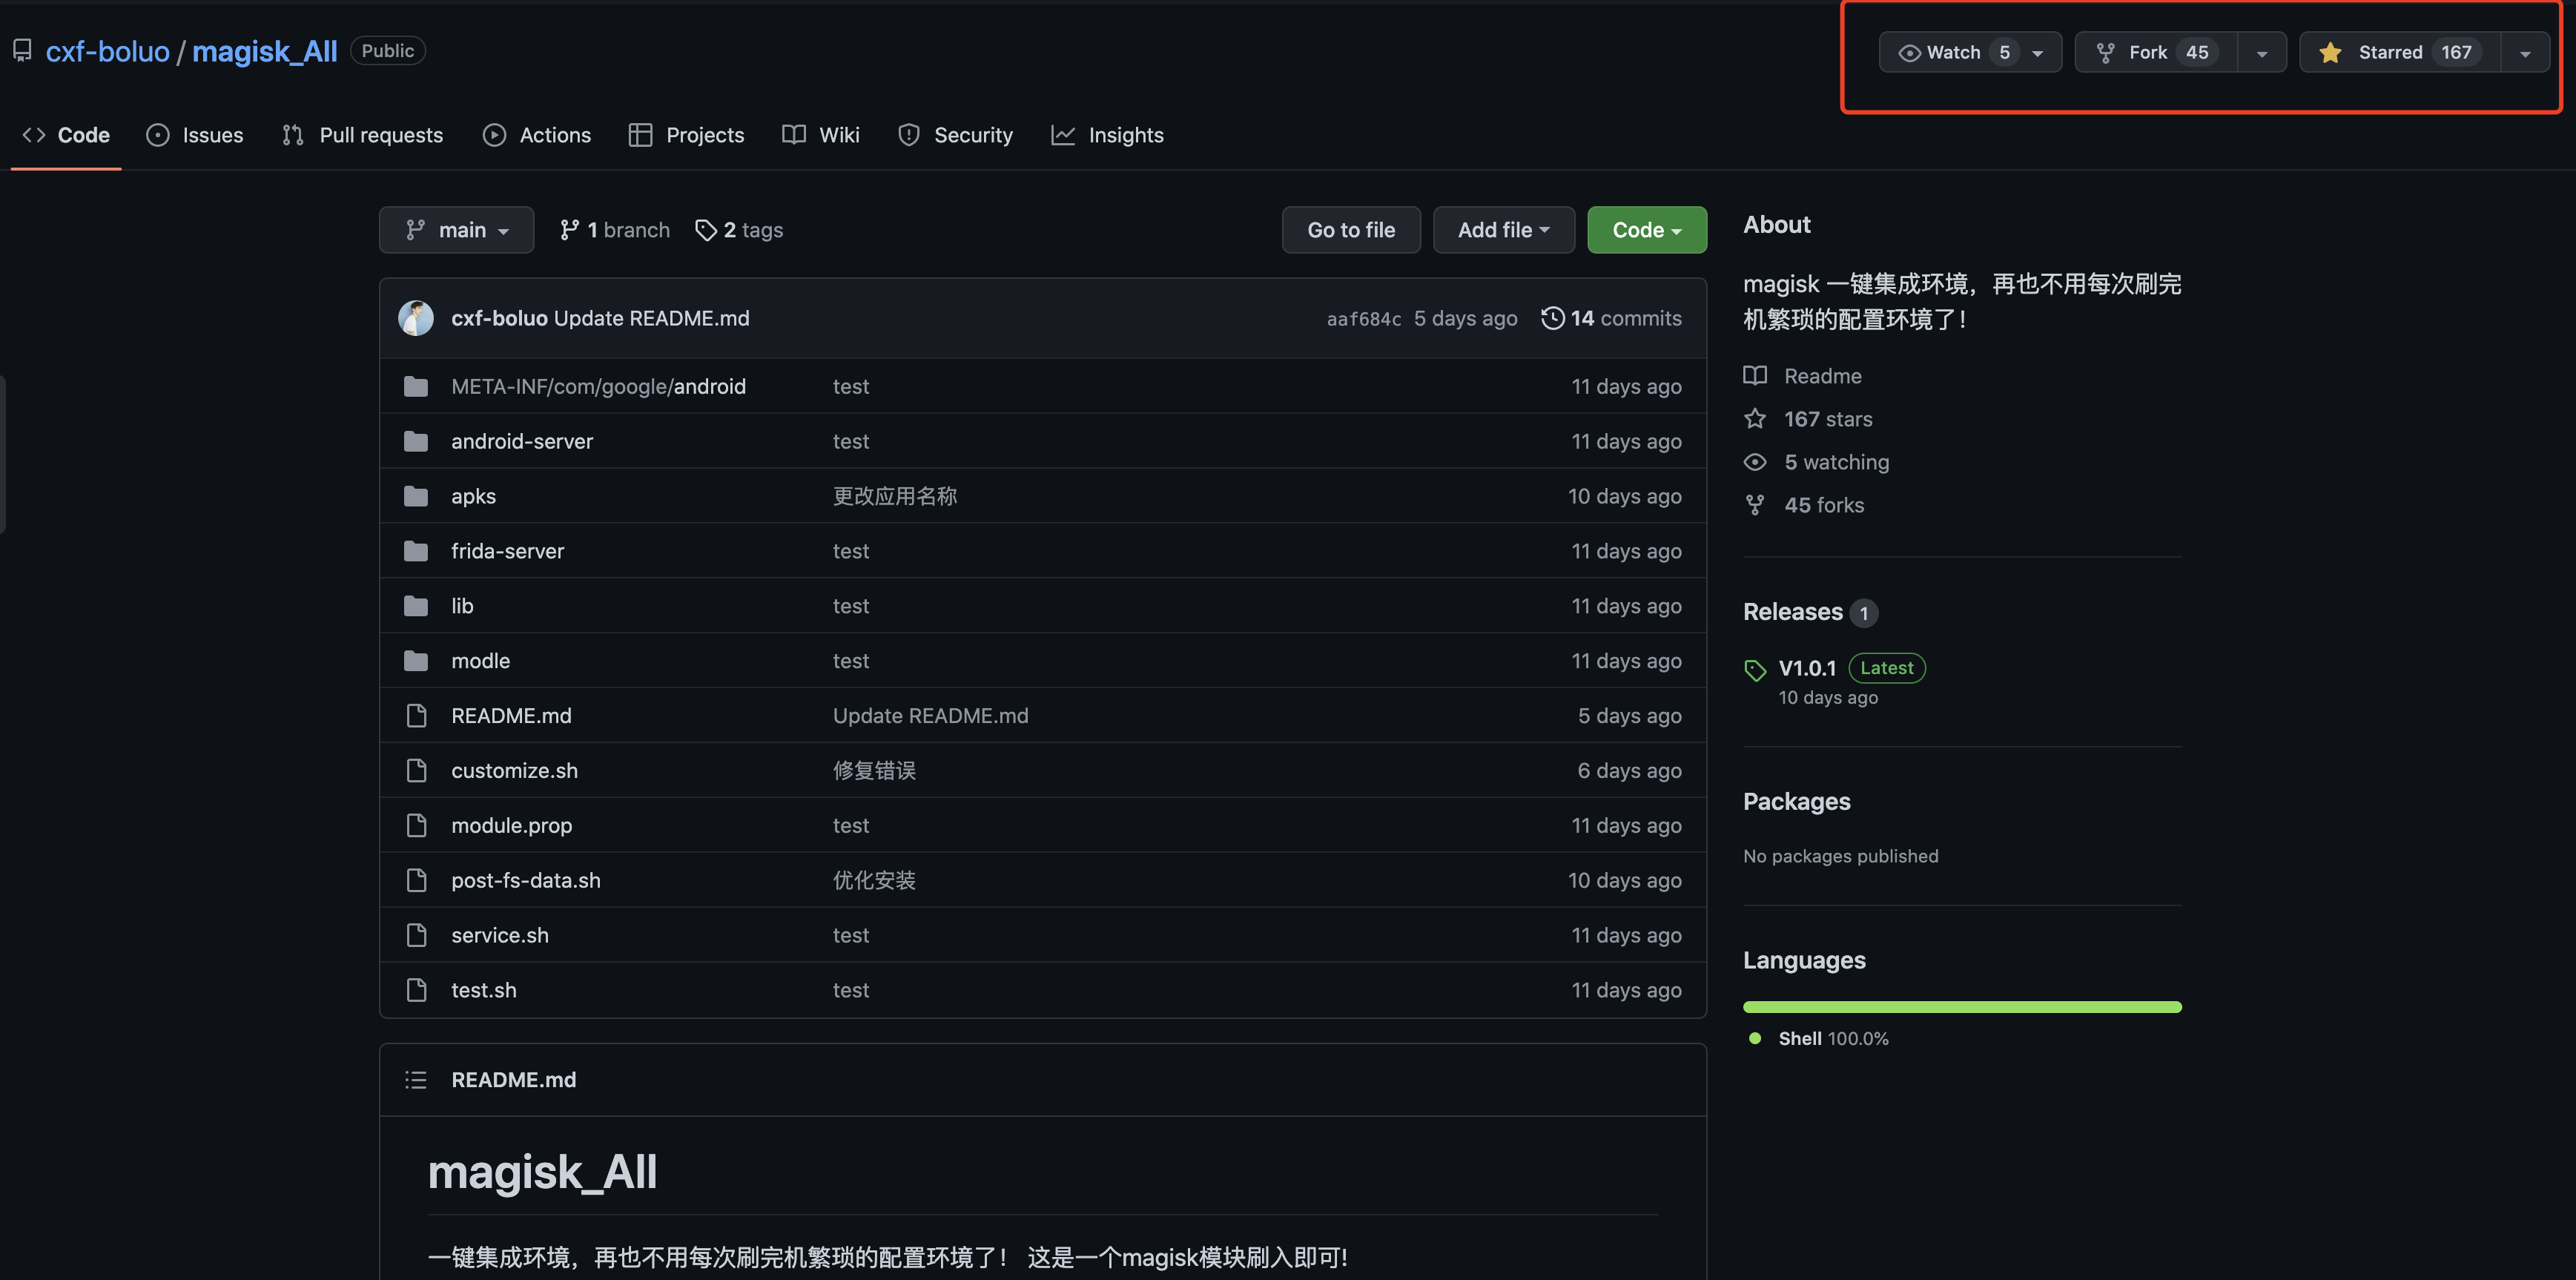
Task: Click the tag icon beside 2 tags
Action: [706, 230]
